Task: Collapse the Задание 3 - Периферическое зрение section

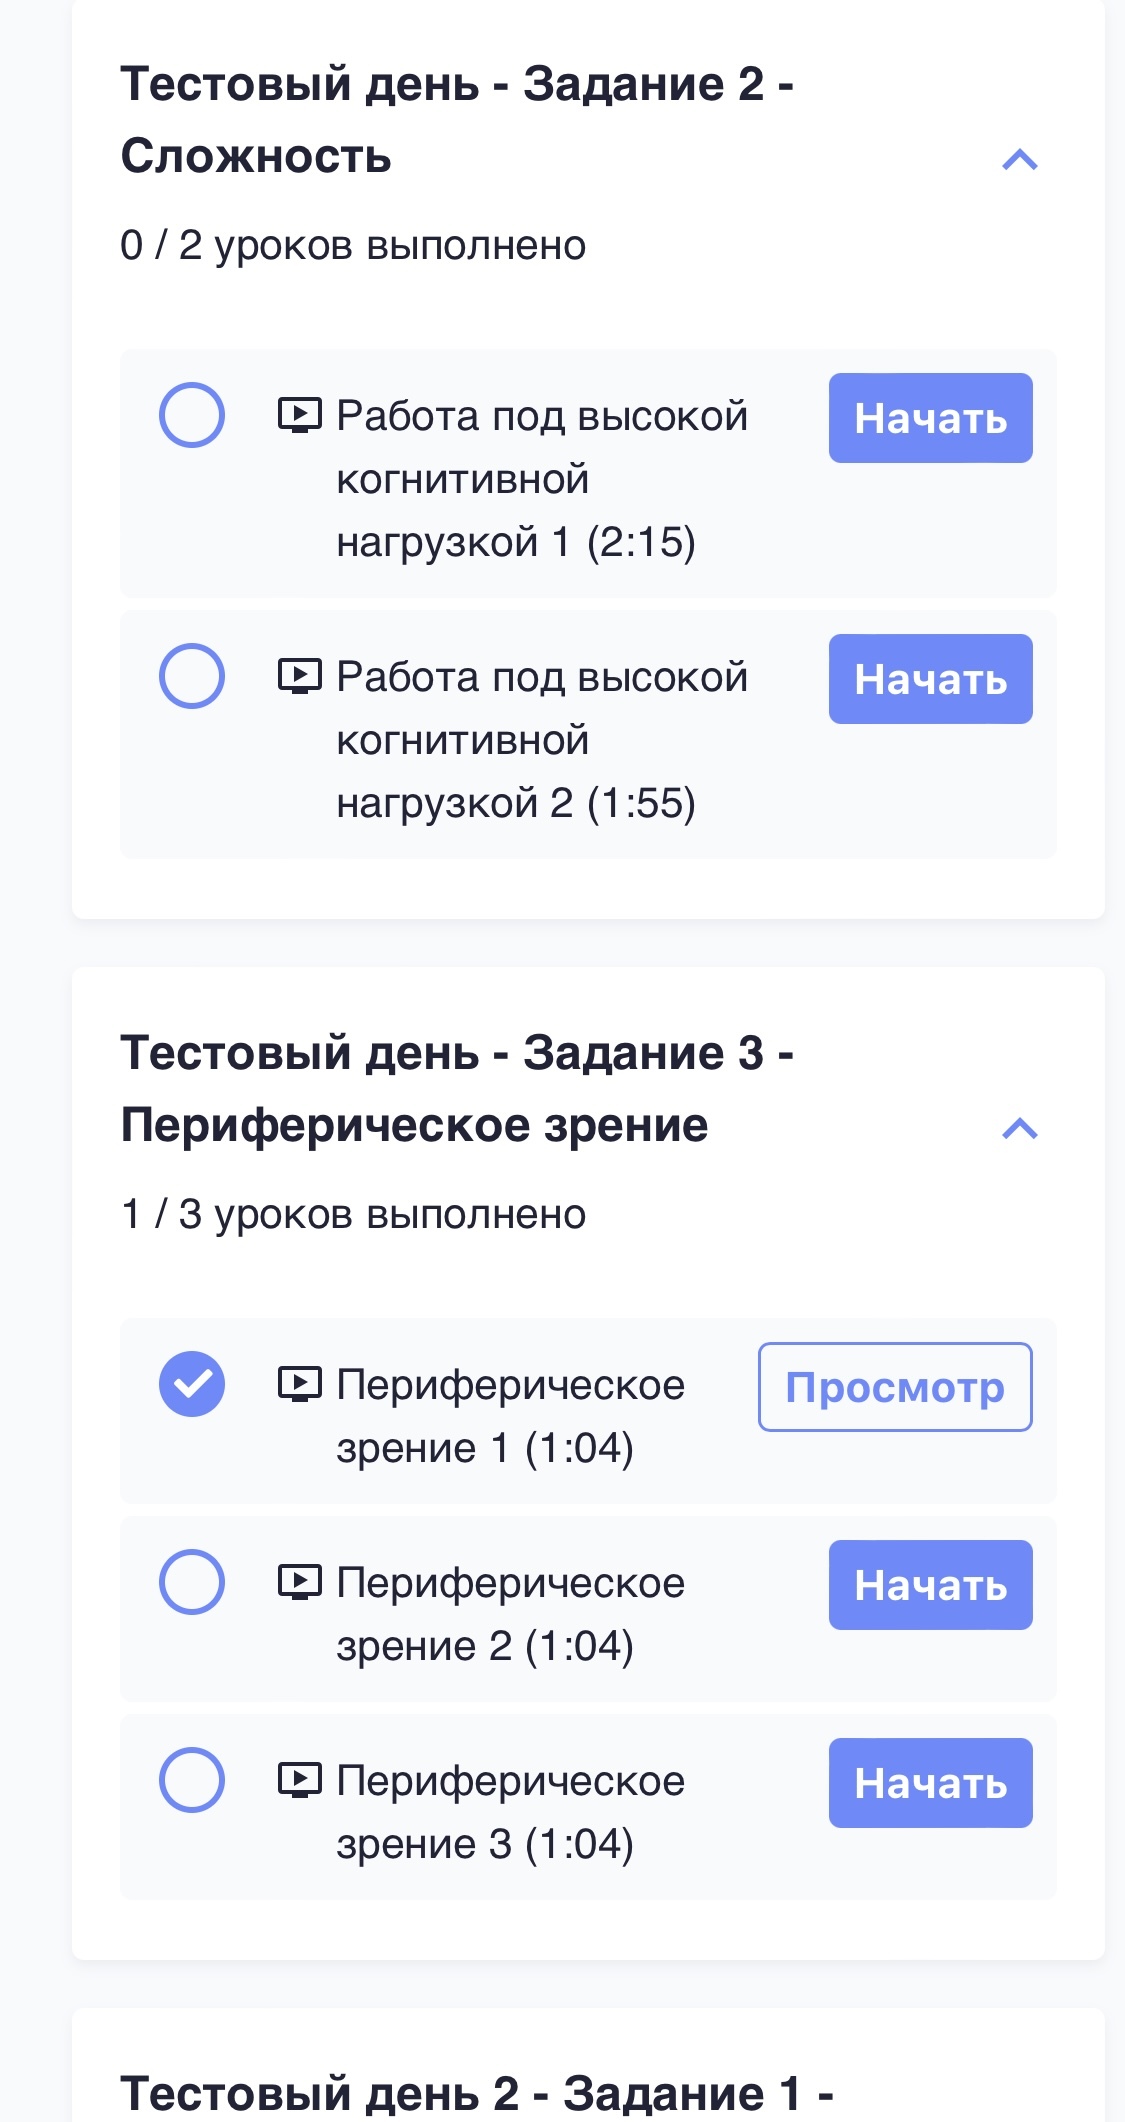Action: tap(1020, 1129)
